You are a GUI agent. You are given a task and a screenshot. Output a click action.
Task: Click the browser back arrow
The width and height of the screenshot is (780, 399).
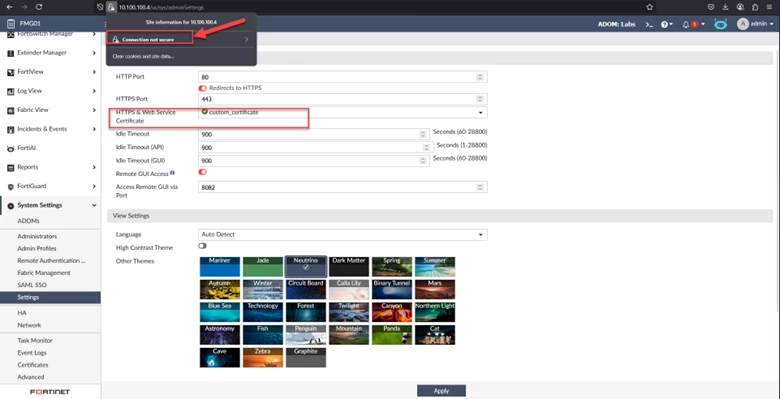pyautogui.click(x=9, y=7)
